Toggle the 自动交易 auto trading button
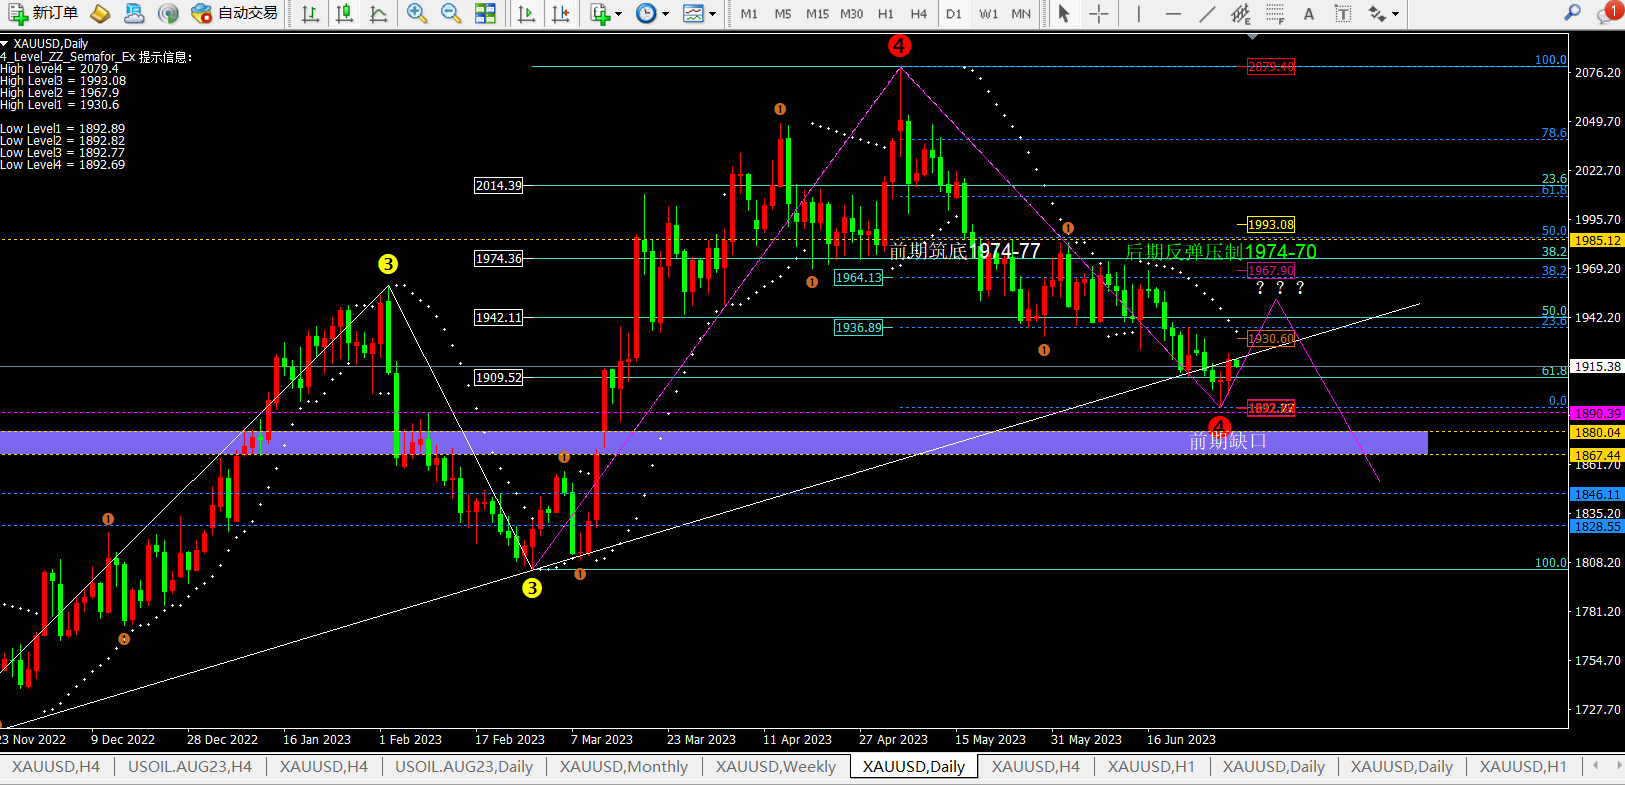 click(234, 13)
